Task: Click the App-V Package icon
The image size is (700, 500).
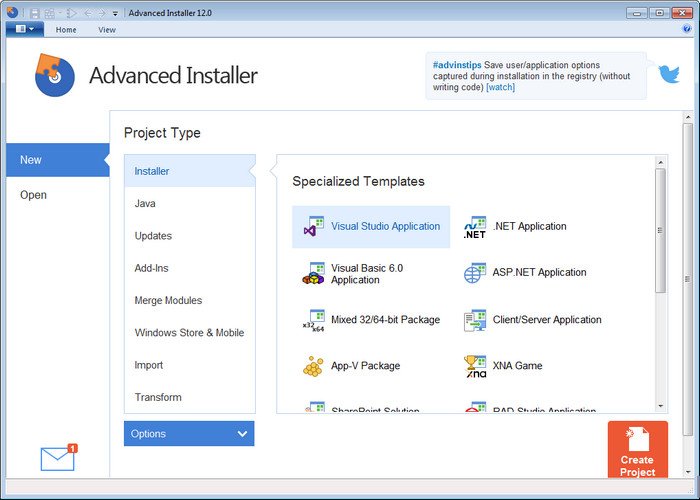Action: click(313, 367)
